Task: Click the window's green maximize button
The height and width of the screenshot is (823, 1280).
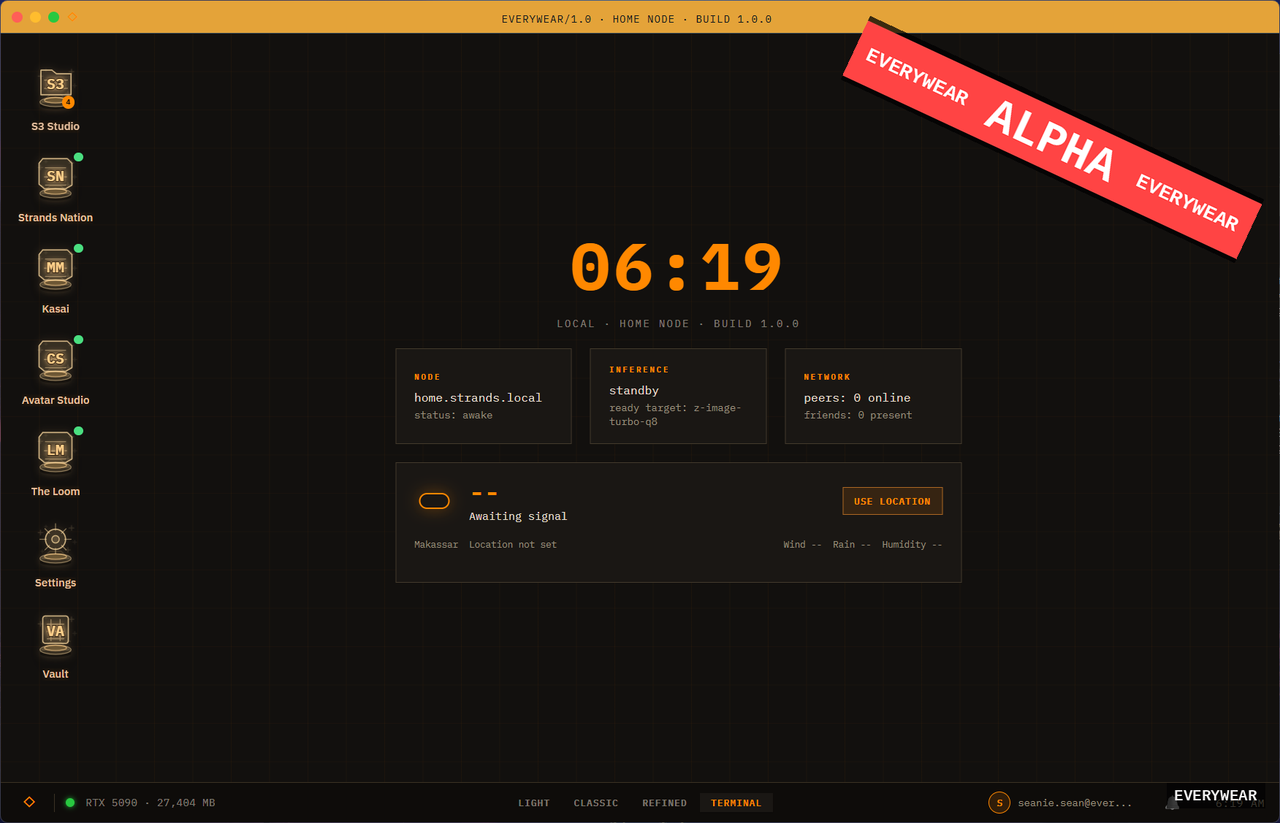Action: click(53, 17)
